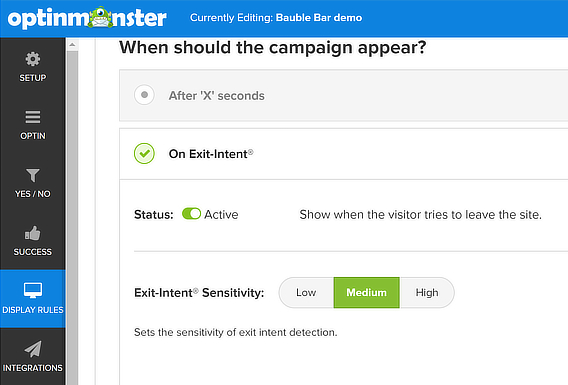Click the OptinMonster logo
This screenshot has height=385, width=568.
(87, 18)
